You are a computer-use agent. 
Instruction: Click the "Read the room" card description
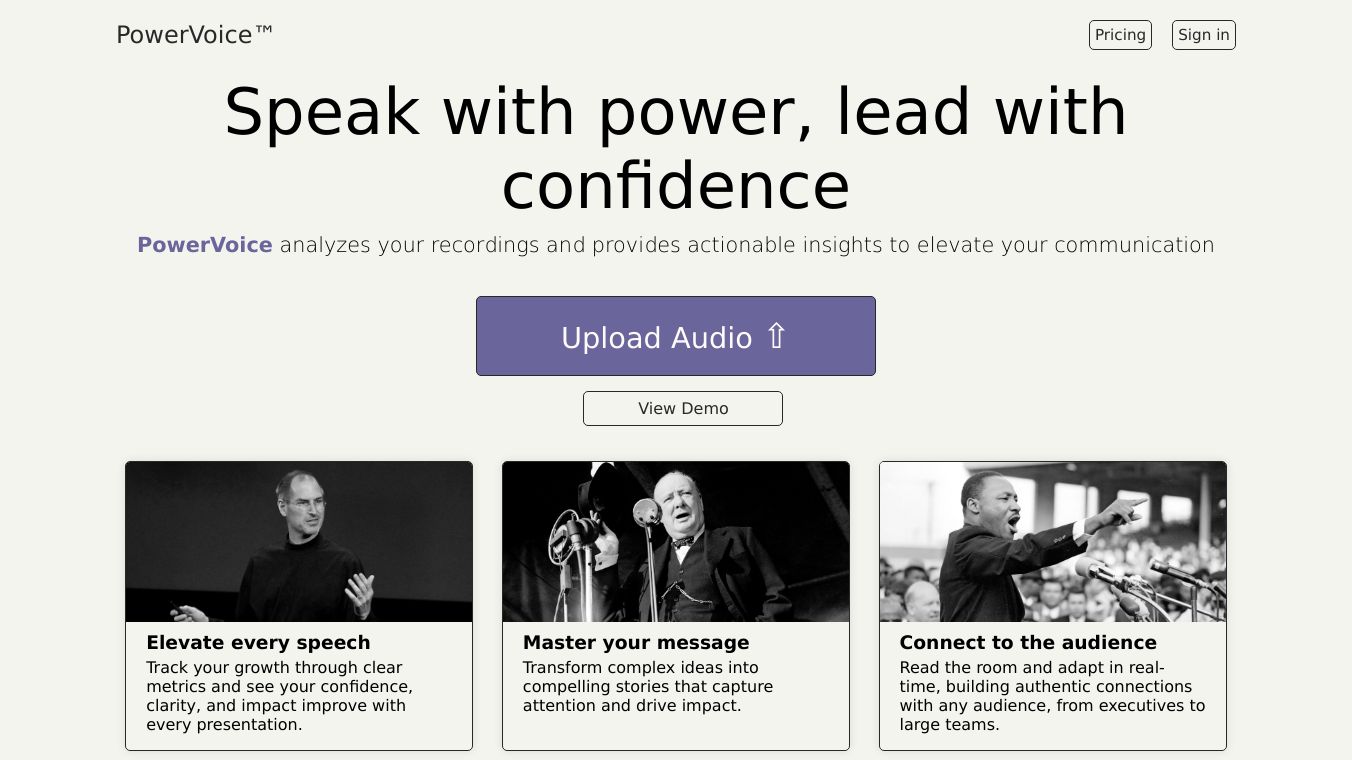(x=1052, y=696)
